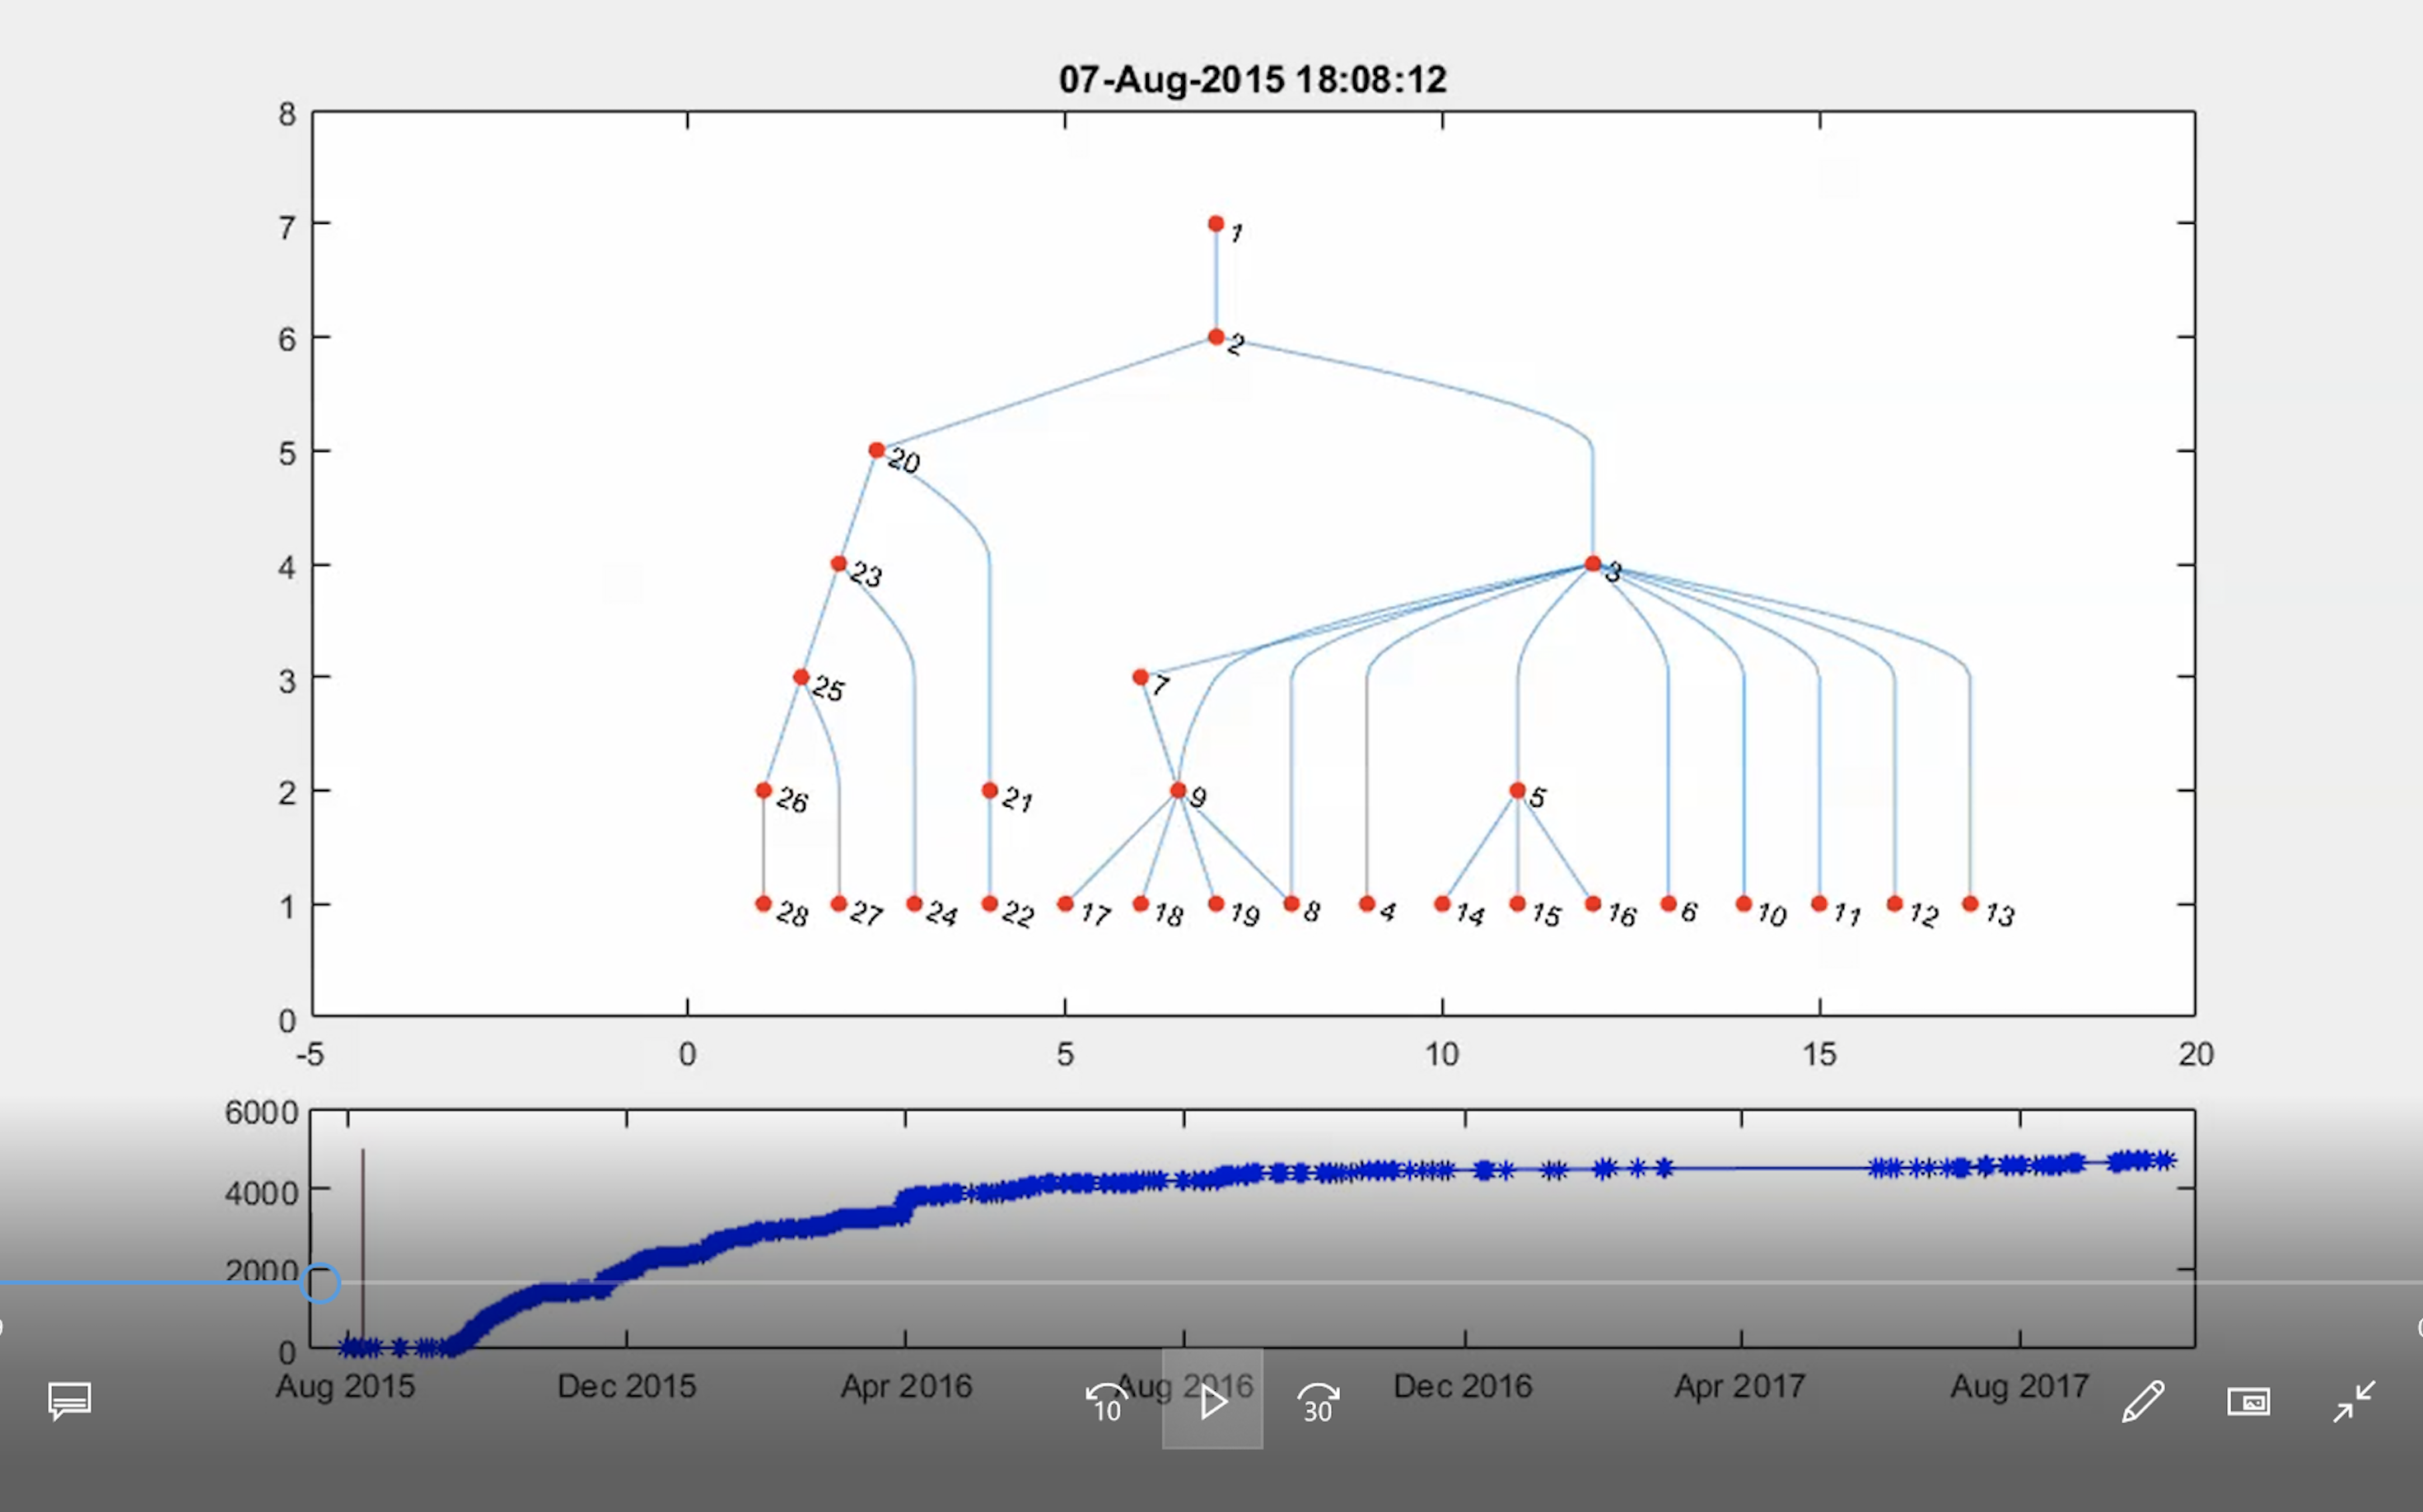This screenshot has width=2423, height=1512.
Task: Select node 20 in the tree
Action: pyautogui.click(x=877, y=451)
